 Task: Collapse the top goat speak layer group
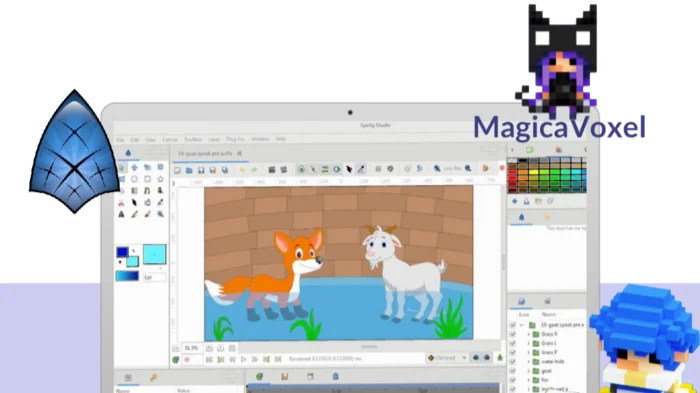pos(521,325)
